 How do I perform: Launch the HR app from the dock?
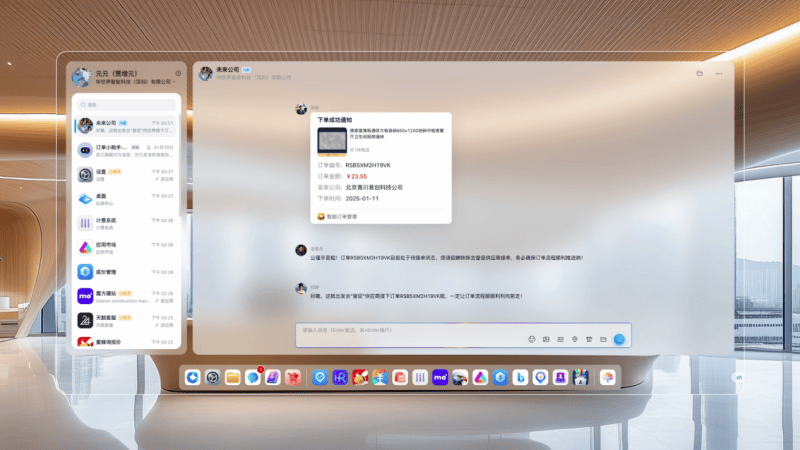[x=340, y=377]
